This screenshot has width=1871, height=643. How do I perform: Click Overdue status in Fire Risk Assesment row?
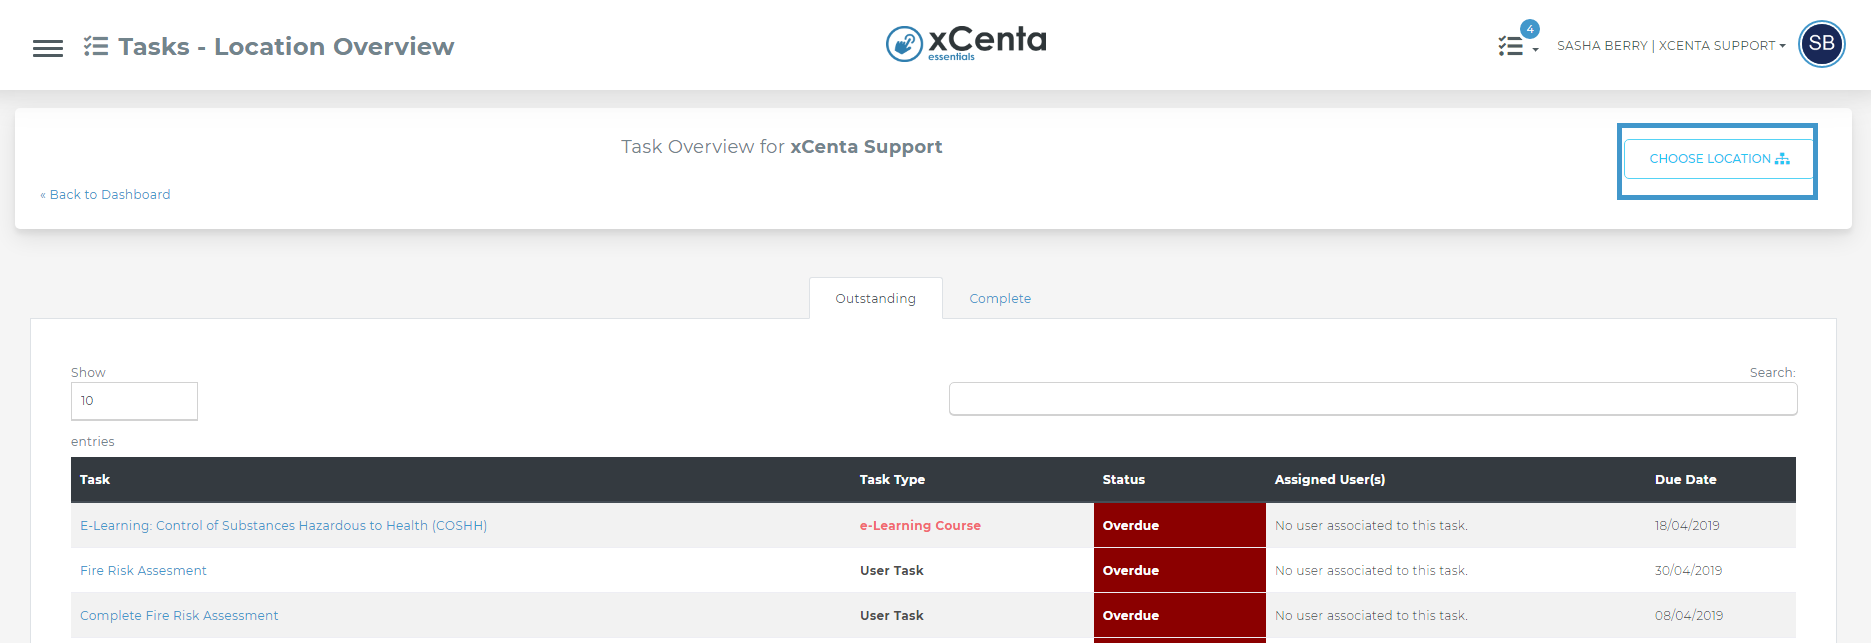coord(1180,570)
